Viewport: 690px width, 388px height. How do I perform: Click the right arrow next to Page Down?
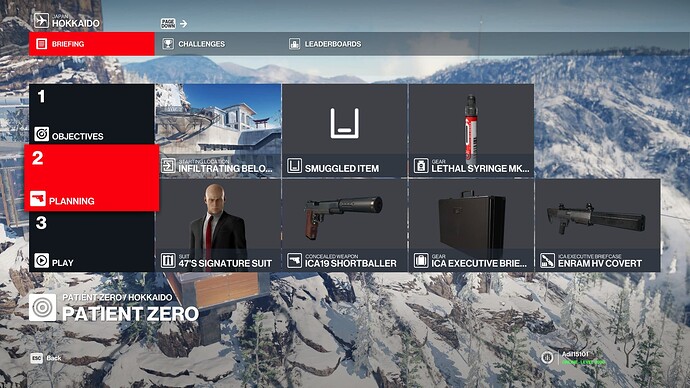[x=184, y=23]
